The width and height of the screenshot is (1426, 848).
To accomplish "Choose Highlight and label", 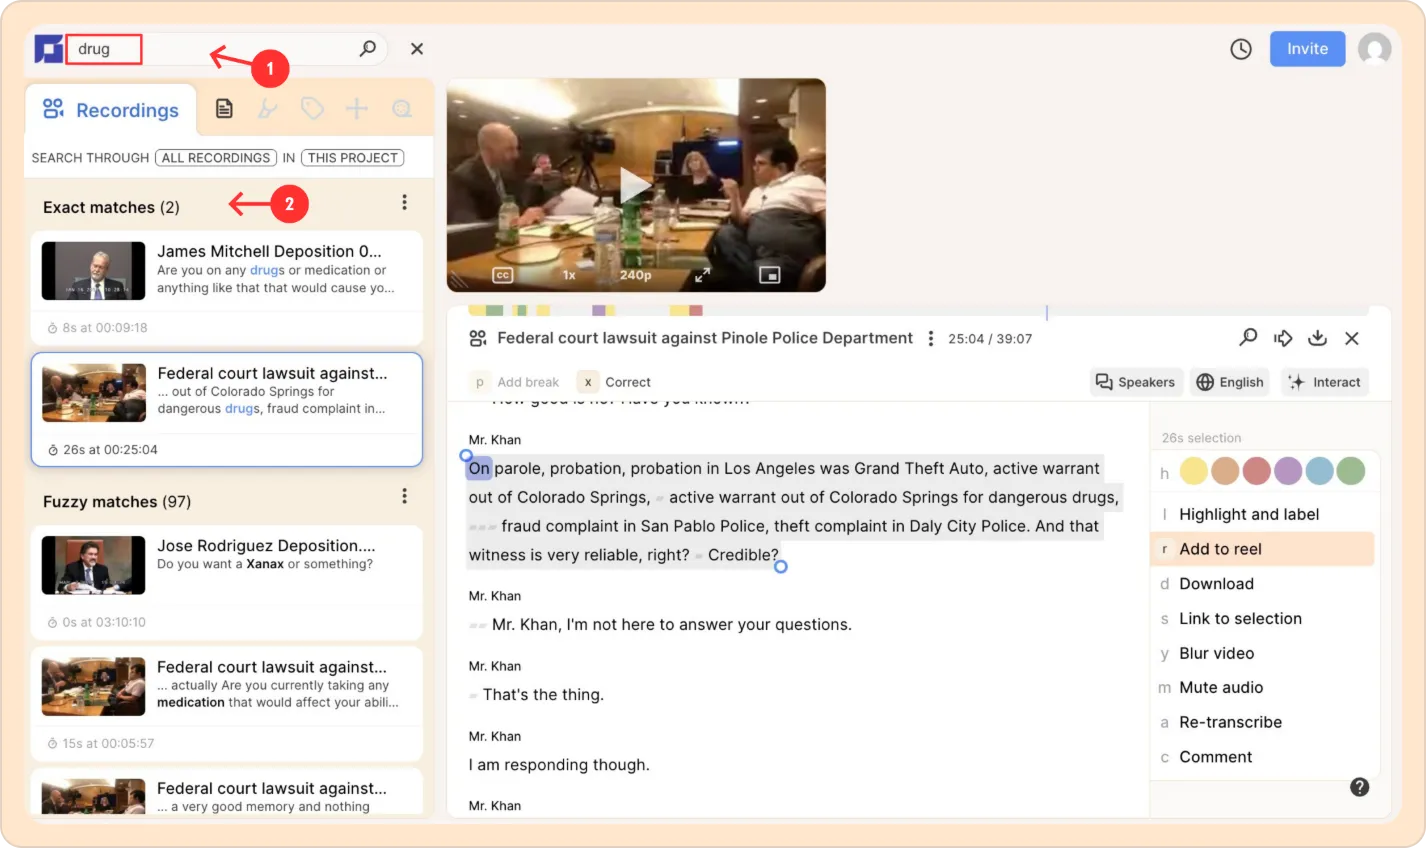I will (x=1264, y=514).
